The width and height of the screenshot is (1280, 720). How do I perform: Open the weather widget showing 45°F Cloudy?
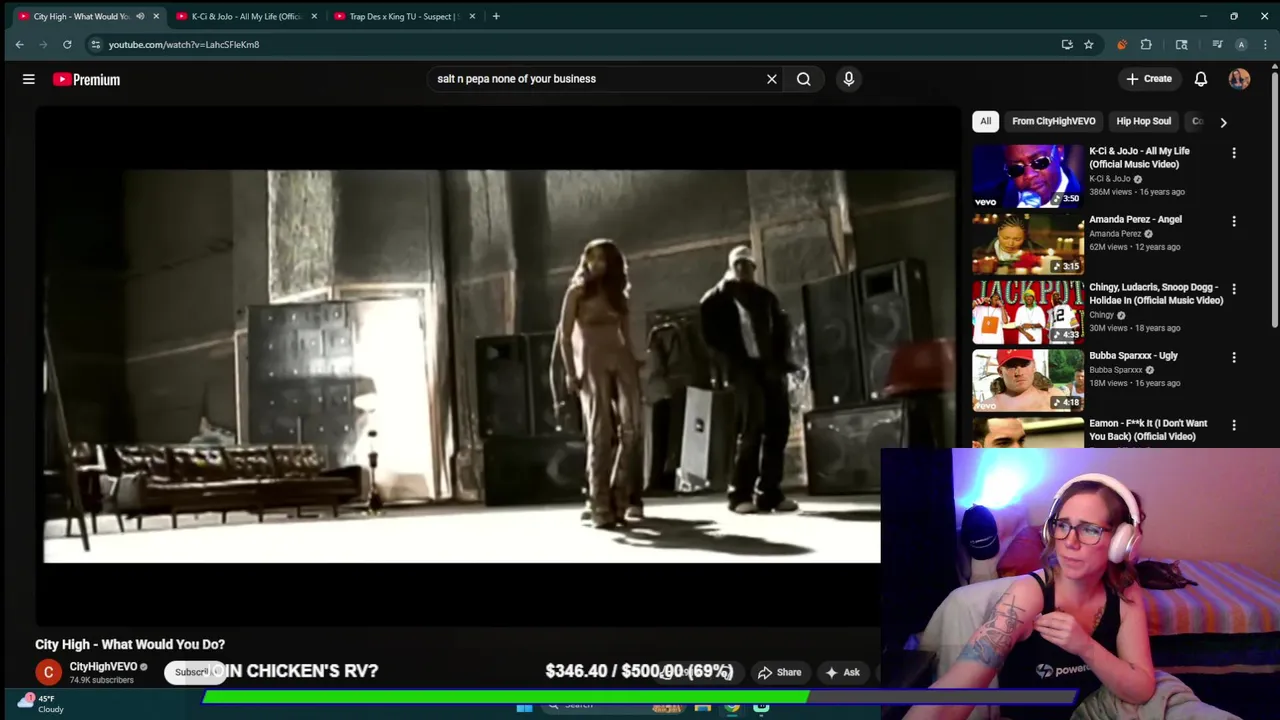pyautogui.click(x=40, y=704)
